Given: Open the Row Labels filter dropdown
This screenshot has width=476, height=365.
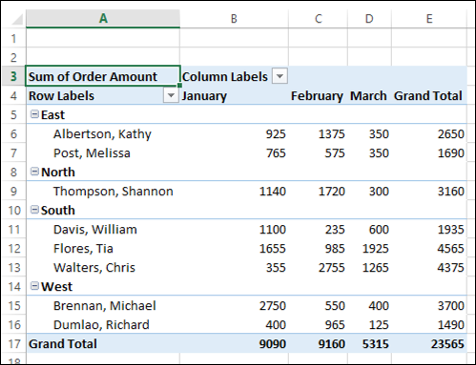Looking at the screenshot, I should click(171, 96).
